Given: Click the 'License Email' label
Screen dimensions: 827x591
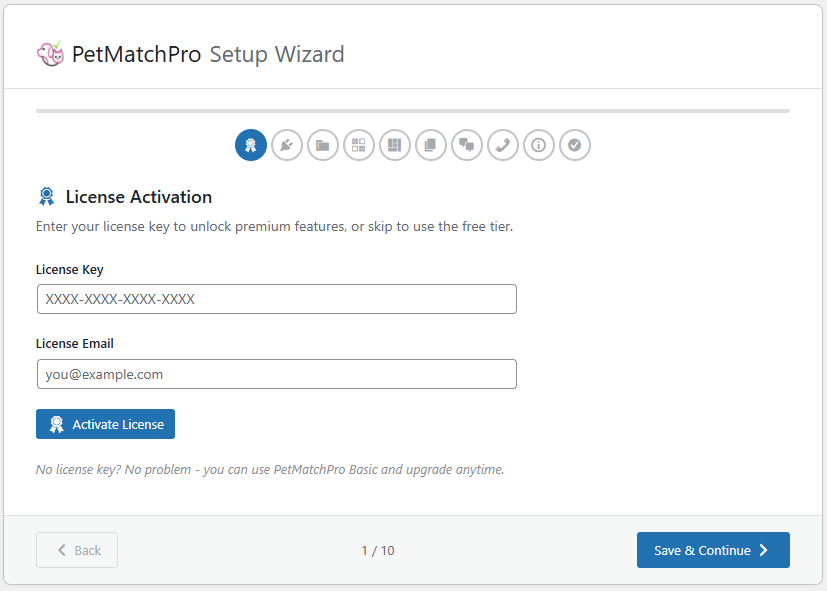Looking at the screenshot, I should point(74,343).
